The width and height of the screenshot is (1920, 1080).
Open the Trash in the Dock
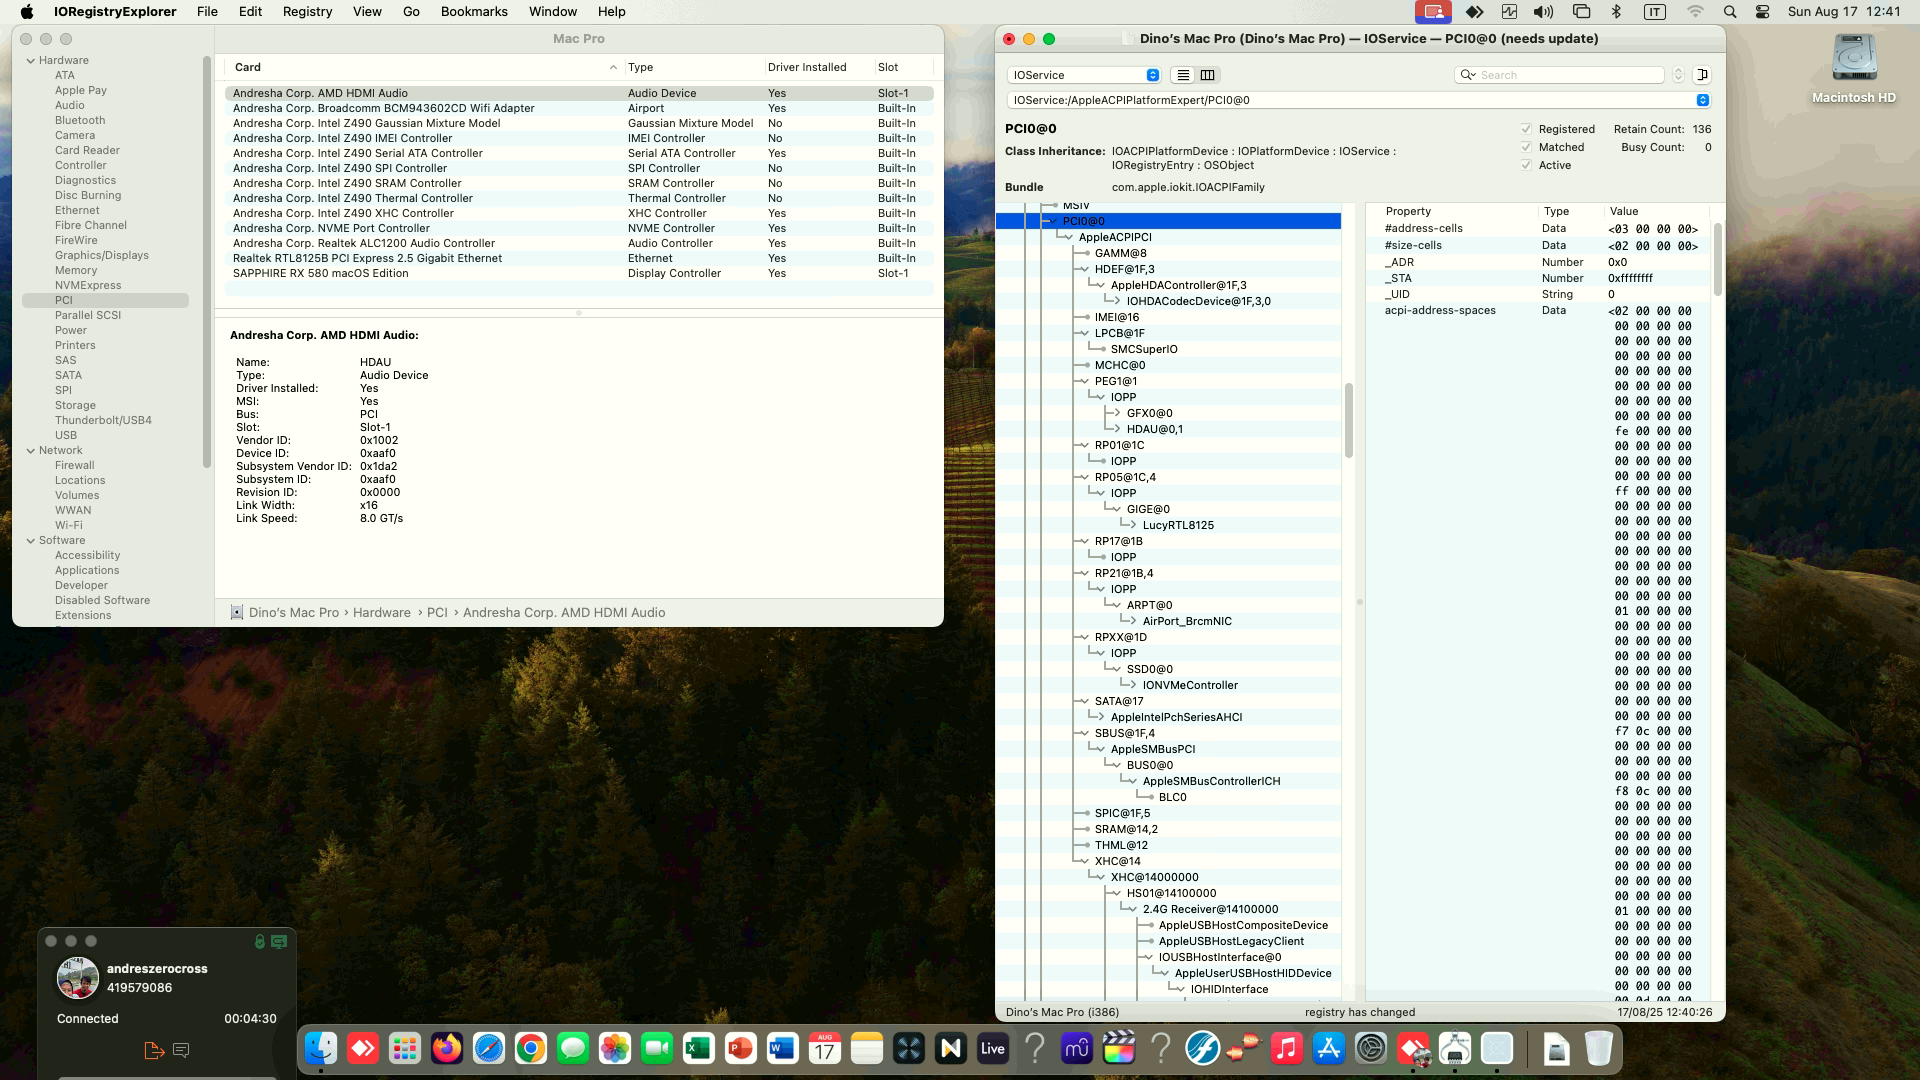(1599, 1048)
